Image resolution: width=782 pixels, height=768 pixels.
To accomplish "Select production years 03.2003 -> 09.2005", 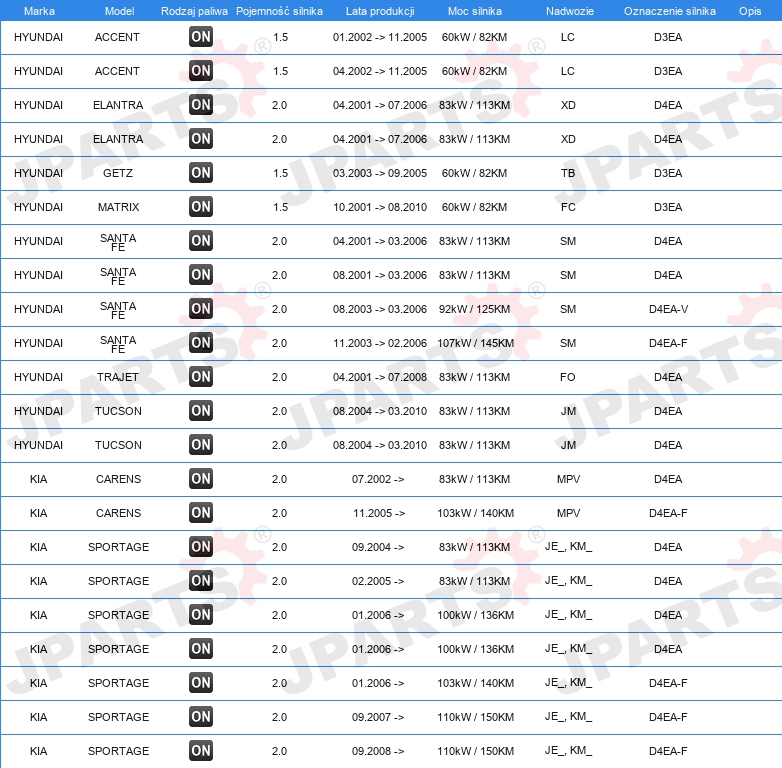I will point(380,173).
